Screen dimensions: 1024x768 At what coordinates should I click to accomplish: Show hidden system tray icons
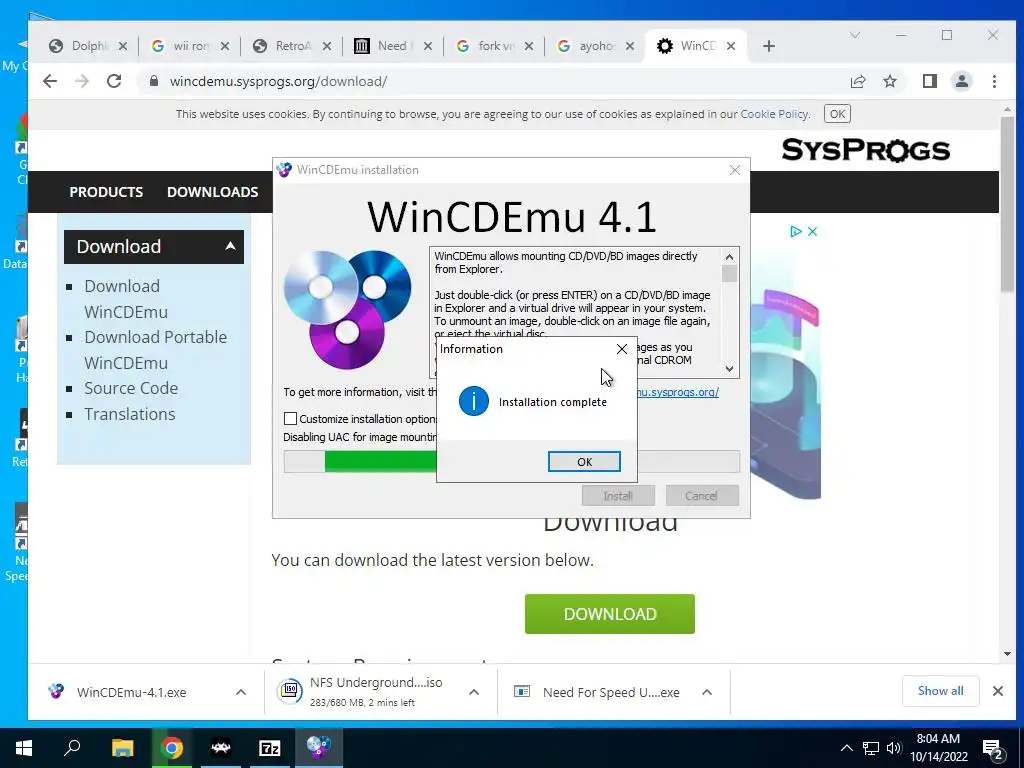pos(846,748)
